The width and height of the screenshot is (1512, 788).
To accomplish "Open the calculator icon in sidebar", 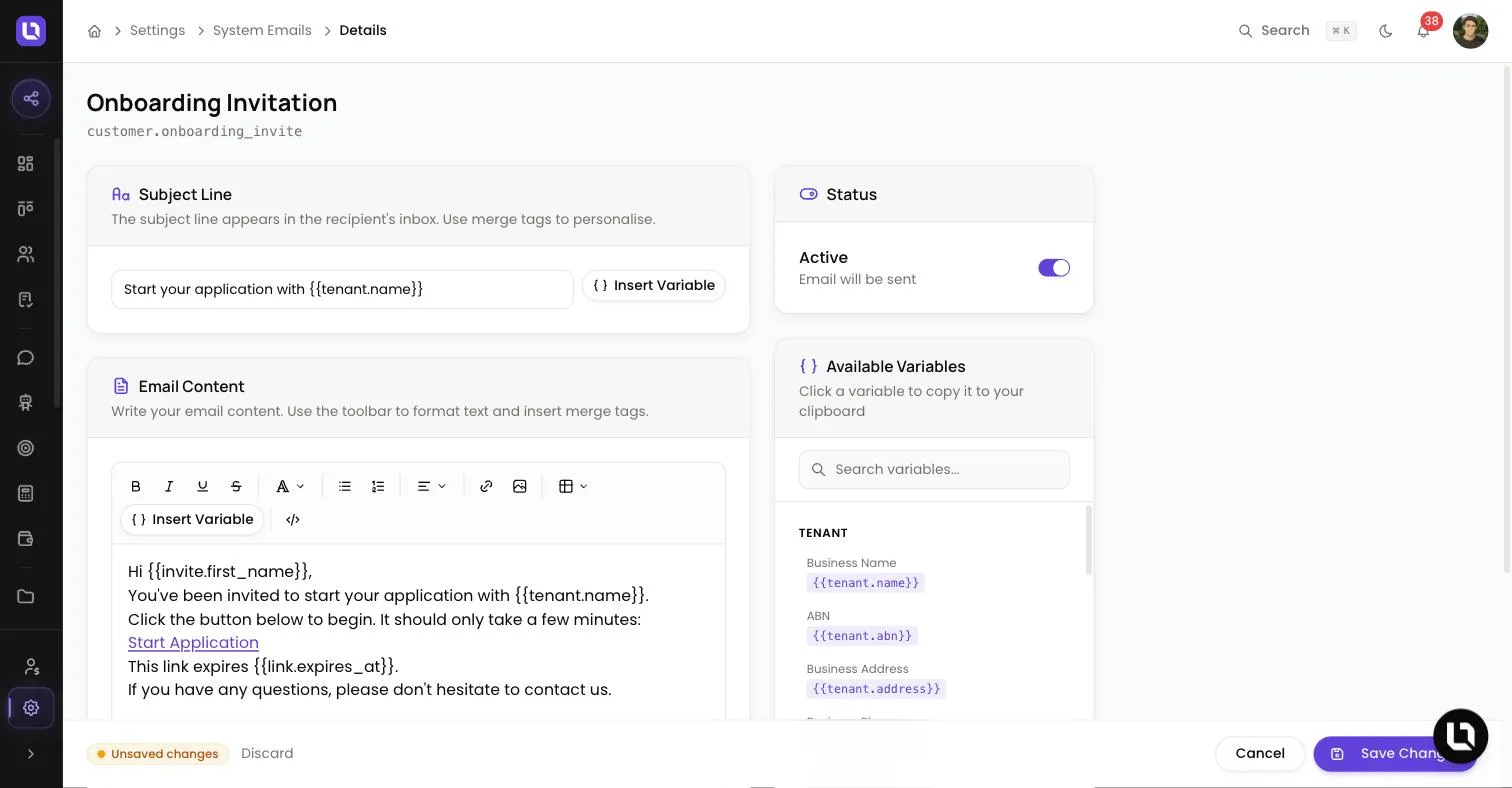I will coord(26,493).
